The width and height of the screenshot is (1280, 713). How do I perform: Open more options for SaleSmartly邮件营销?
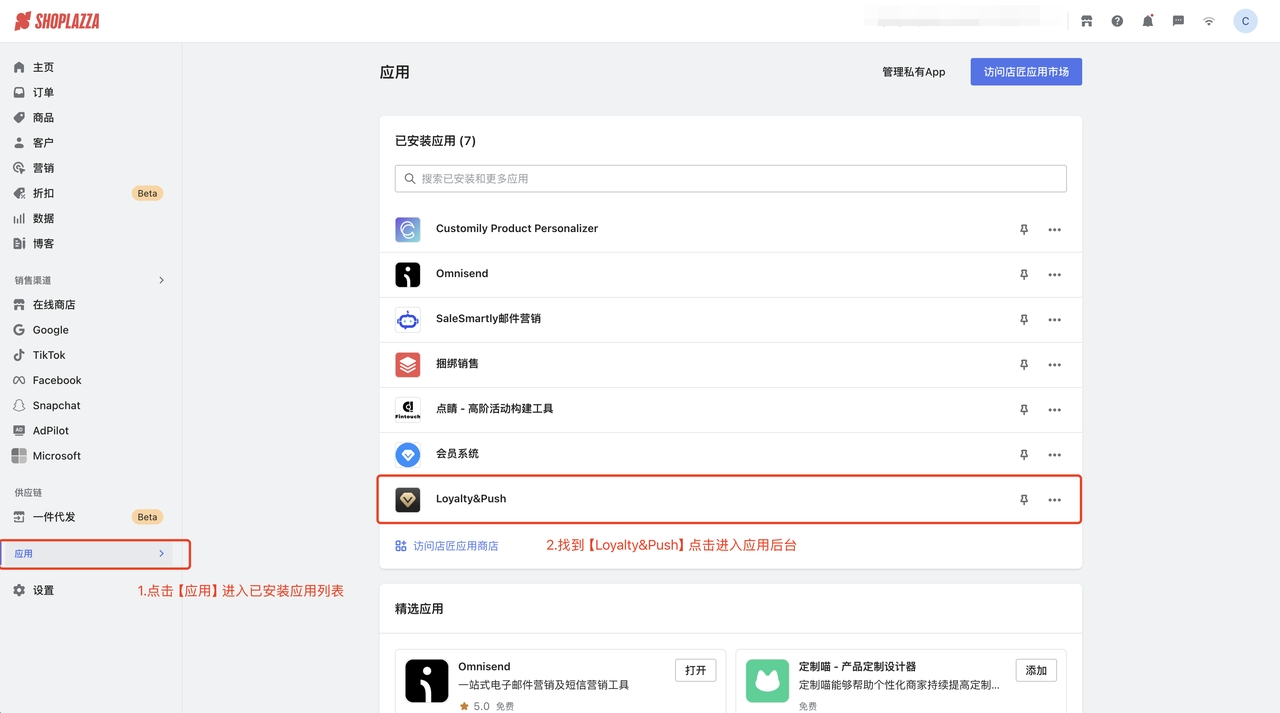(x=1055, y=320)
